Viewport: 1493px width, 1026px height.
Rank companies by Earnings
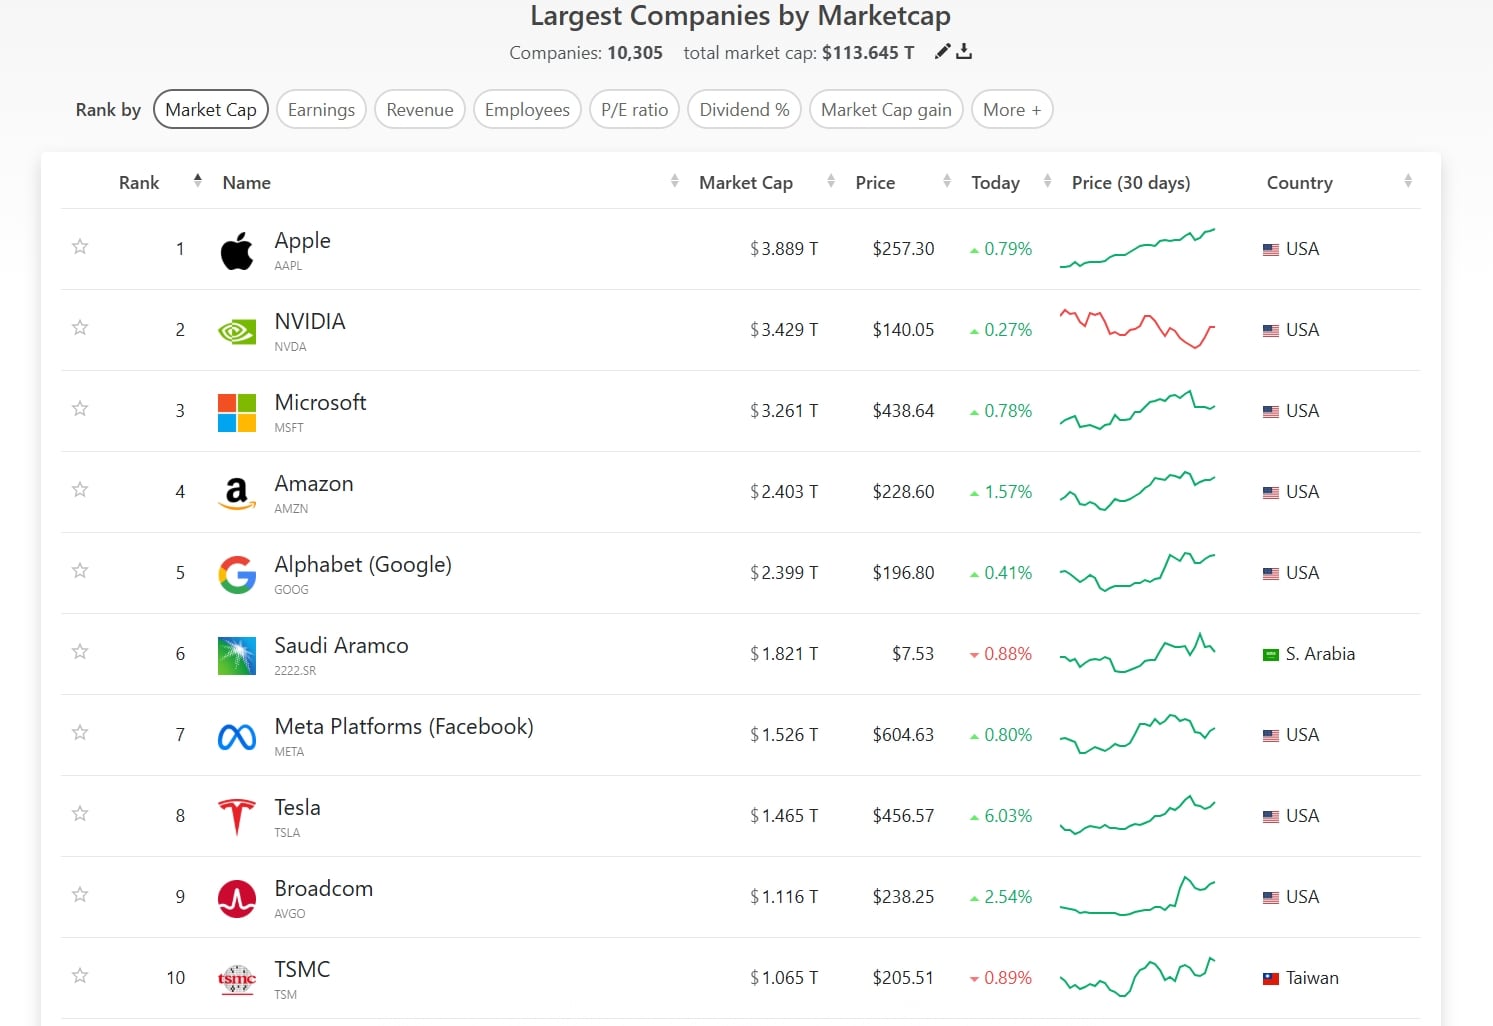tap(321, 110)
